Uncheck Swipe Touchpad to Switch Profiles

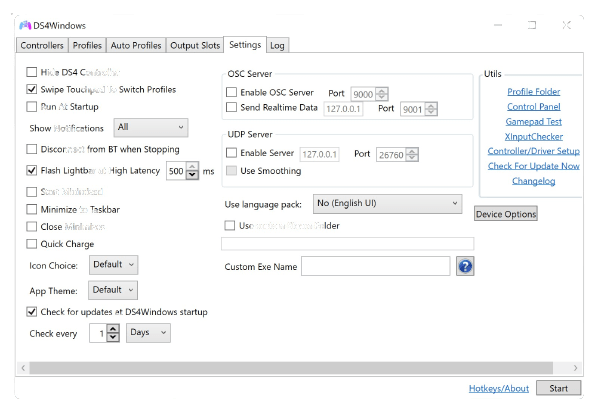(x=31, y=89)
